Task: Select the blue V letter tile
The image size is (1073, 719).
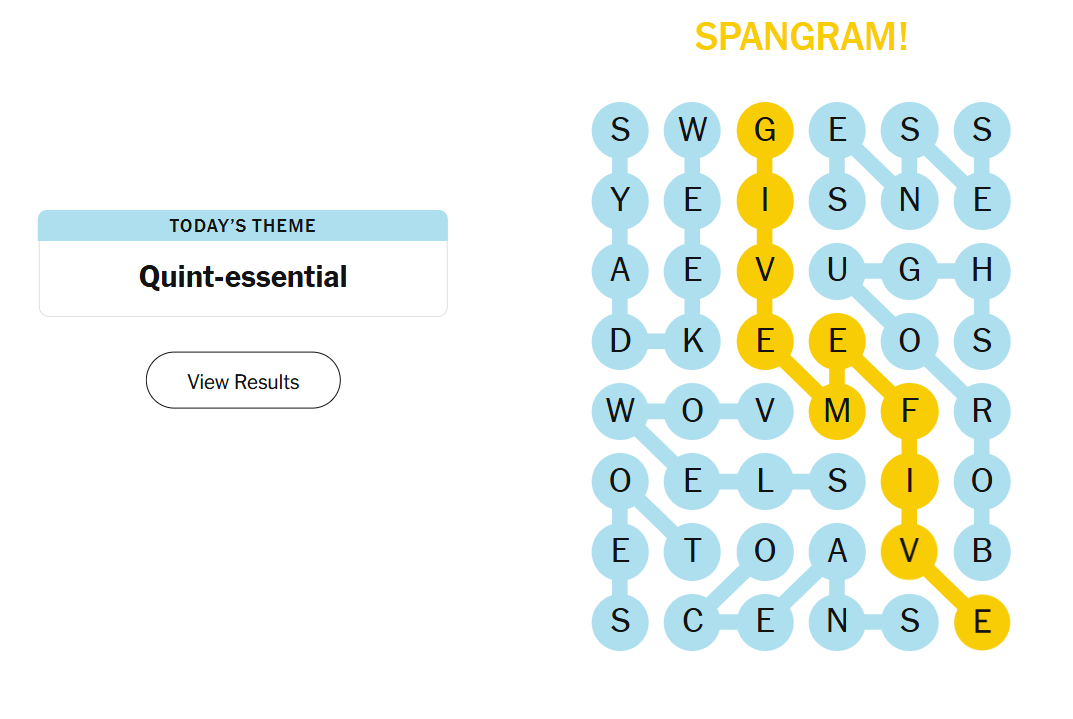Action: pyautogui.click(x=765, y=411)
